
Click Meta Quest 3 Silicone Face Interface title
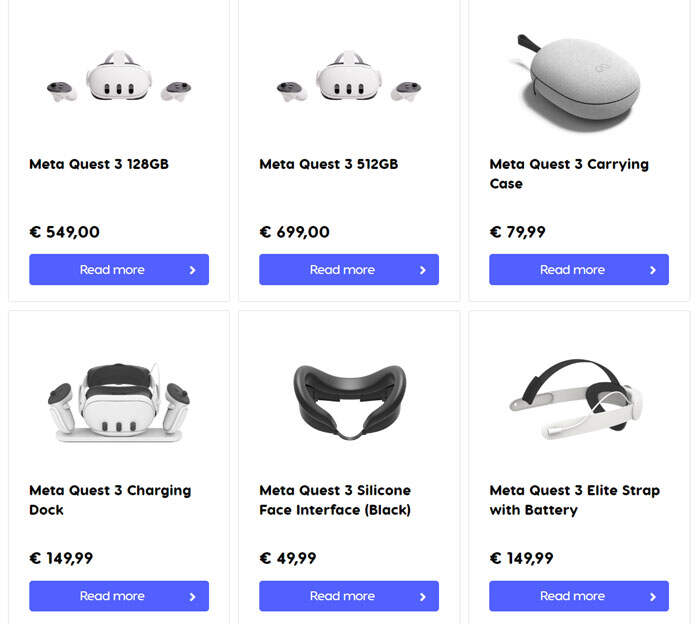(335, 500)
